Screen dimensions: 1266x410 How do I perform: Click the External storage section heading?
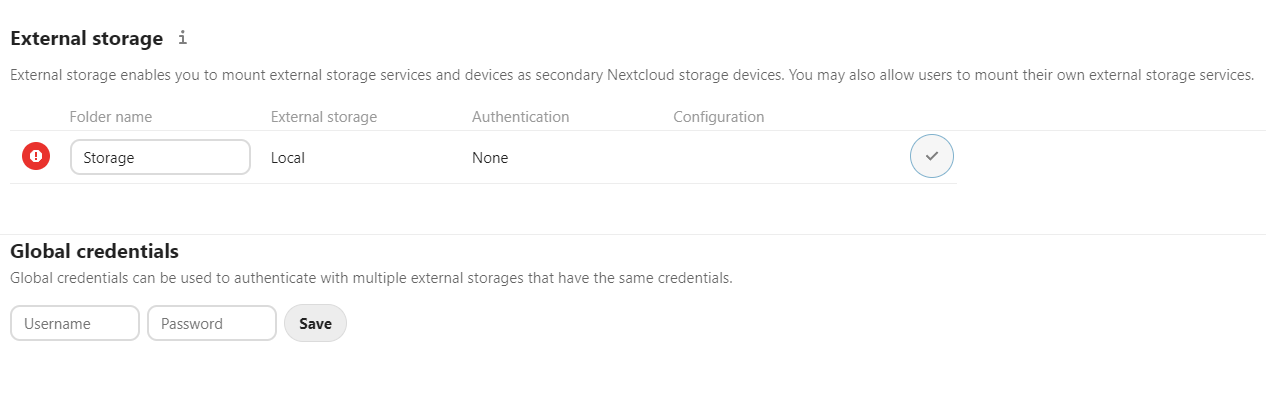86,39
